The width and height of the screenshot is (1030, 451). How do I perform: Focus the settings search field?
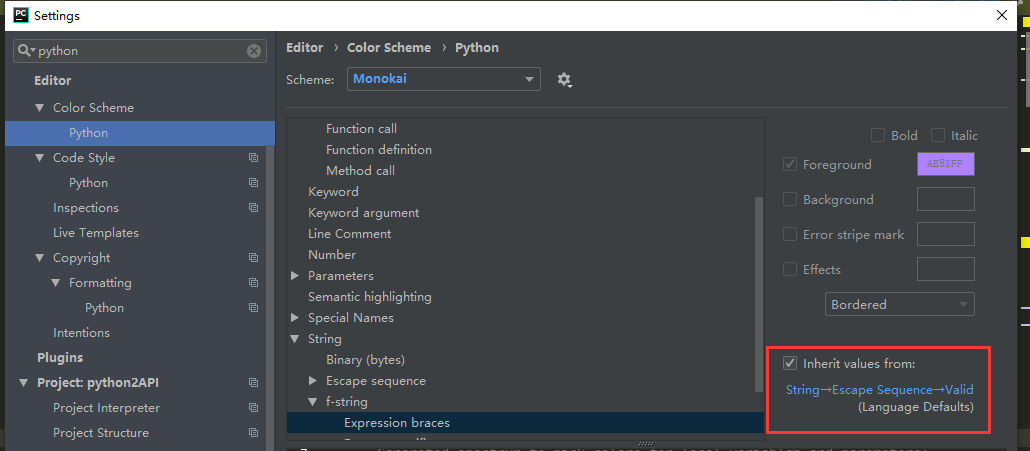[141, 51]
